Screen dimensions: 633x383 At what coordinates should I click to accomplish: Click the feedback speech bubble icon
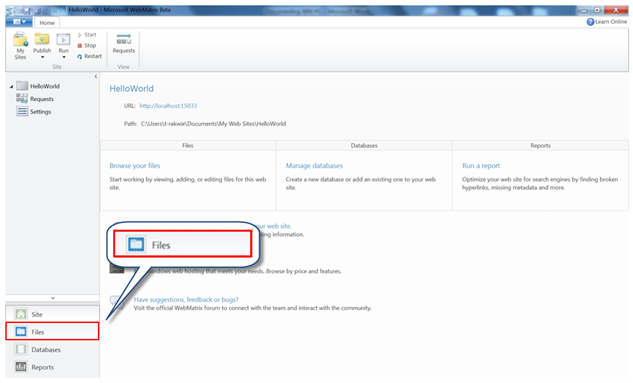(117, 303)
